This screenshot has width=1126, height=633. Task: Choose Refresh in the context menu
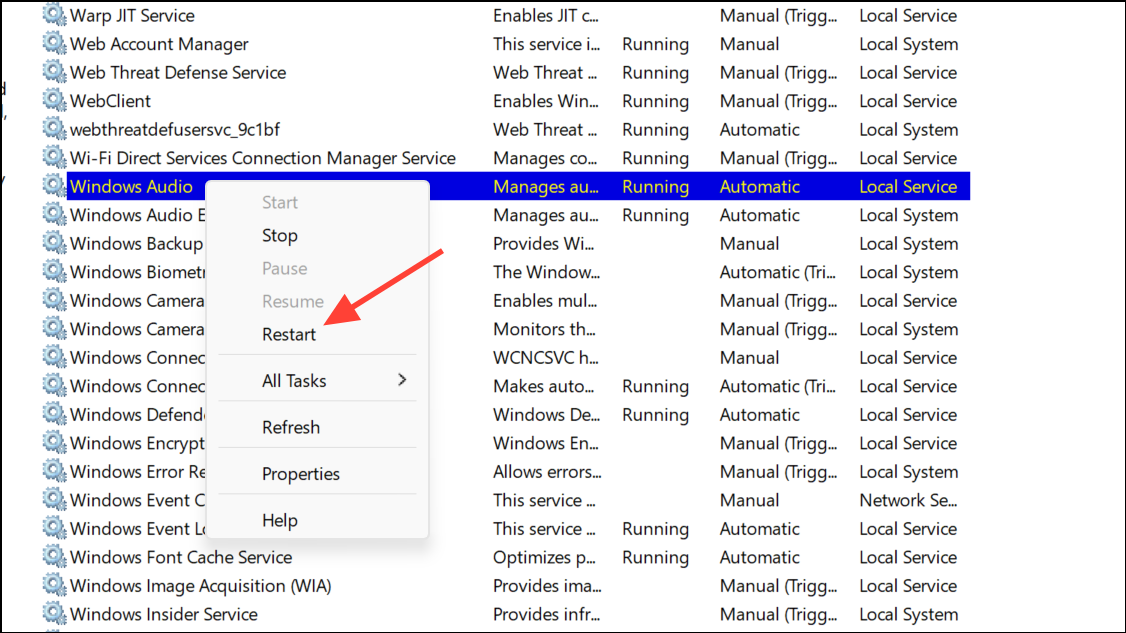tap(291, 427)
